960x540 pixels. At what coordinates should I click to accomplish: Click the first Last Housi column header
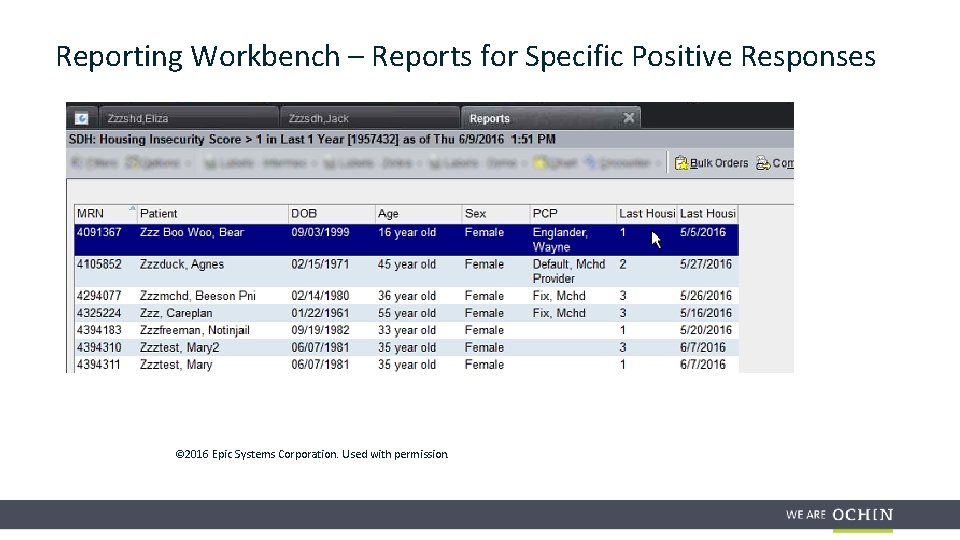pos(647,214)
